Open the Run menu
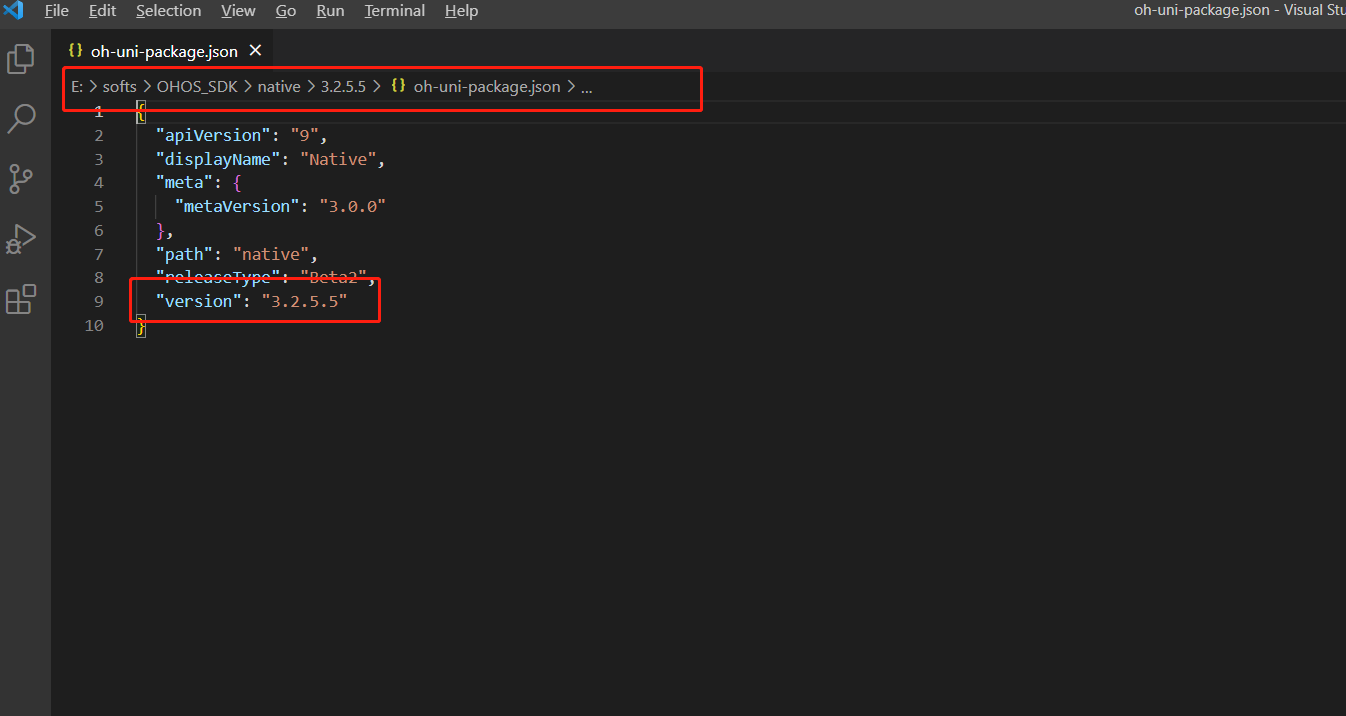Image resolution: width=1346 pixels, height=716 pixels. (x=330, y=11)
